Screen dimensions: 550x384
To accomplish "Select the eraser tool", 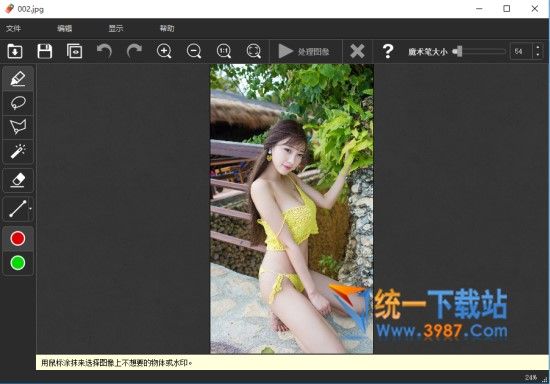I will pyautogui.click(x=18, y=180).
